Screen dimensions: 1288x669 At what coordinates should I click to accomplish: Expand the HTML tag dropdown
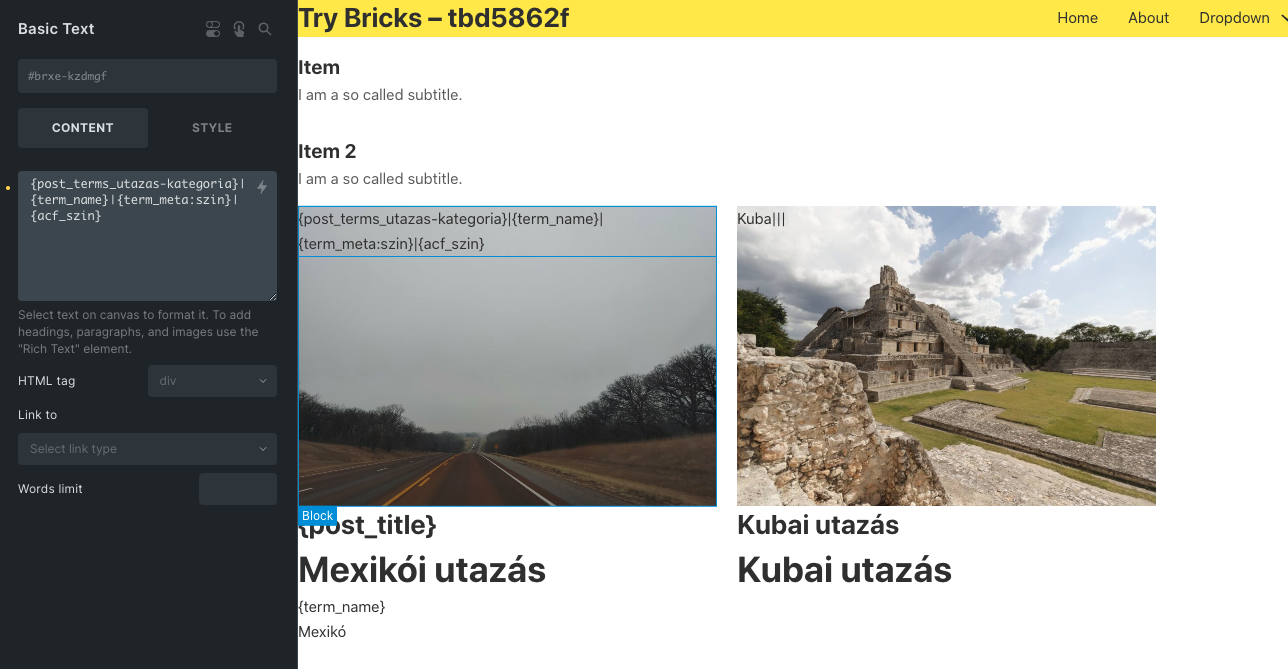tap(212, 381)
